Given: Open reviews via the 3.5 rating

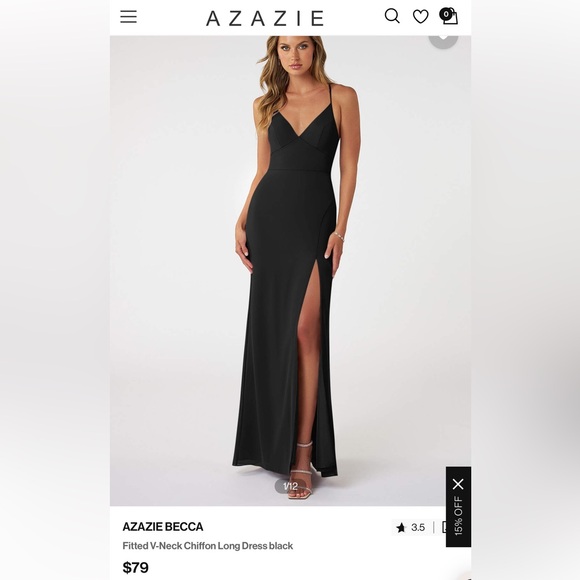Looking at the screenshot, I should (x=418, y=527).
